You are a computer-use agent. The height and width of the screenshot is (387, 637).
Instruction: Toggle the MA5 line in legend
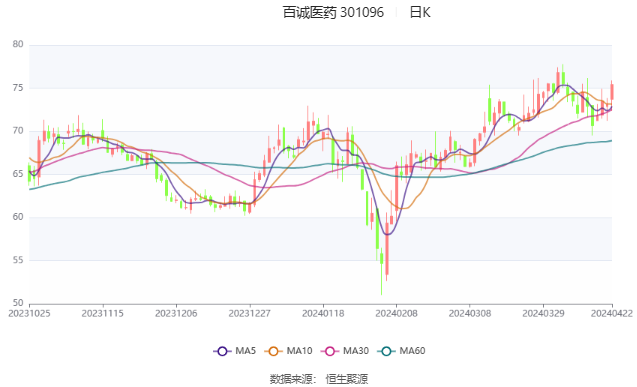[234, 351]
